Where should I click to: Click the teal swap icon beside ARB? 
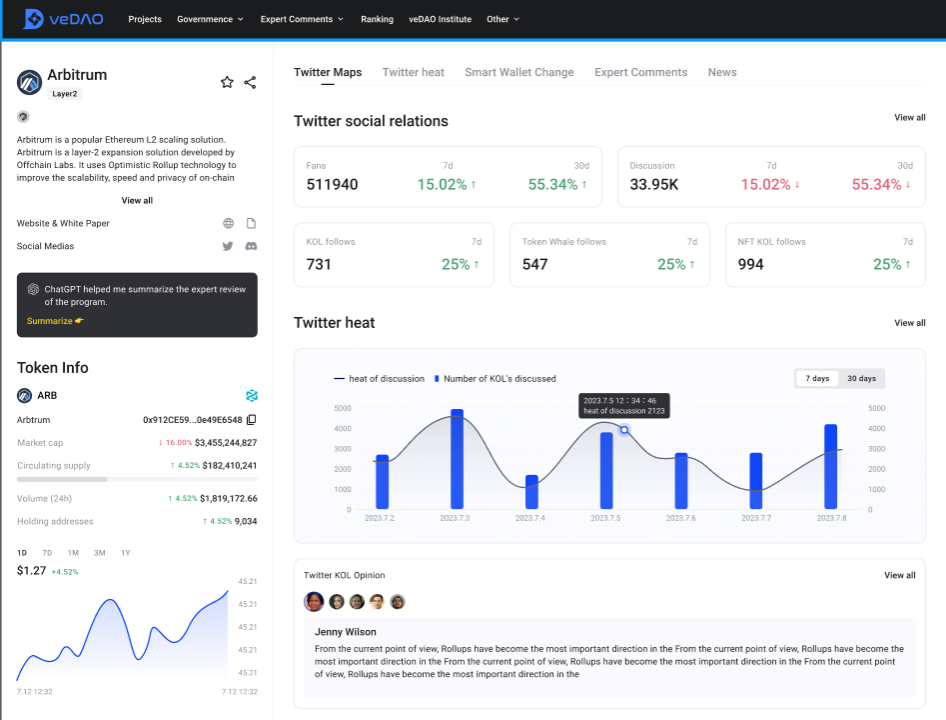[x=252, y=395]
